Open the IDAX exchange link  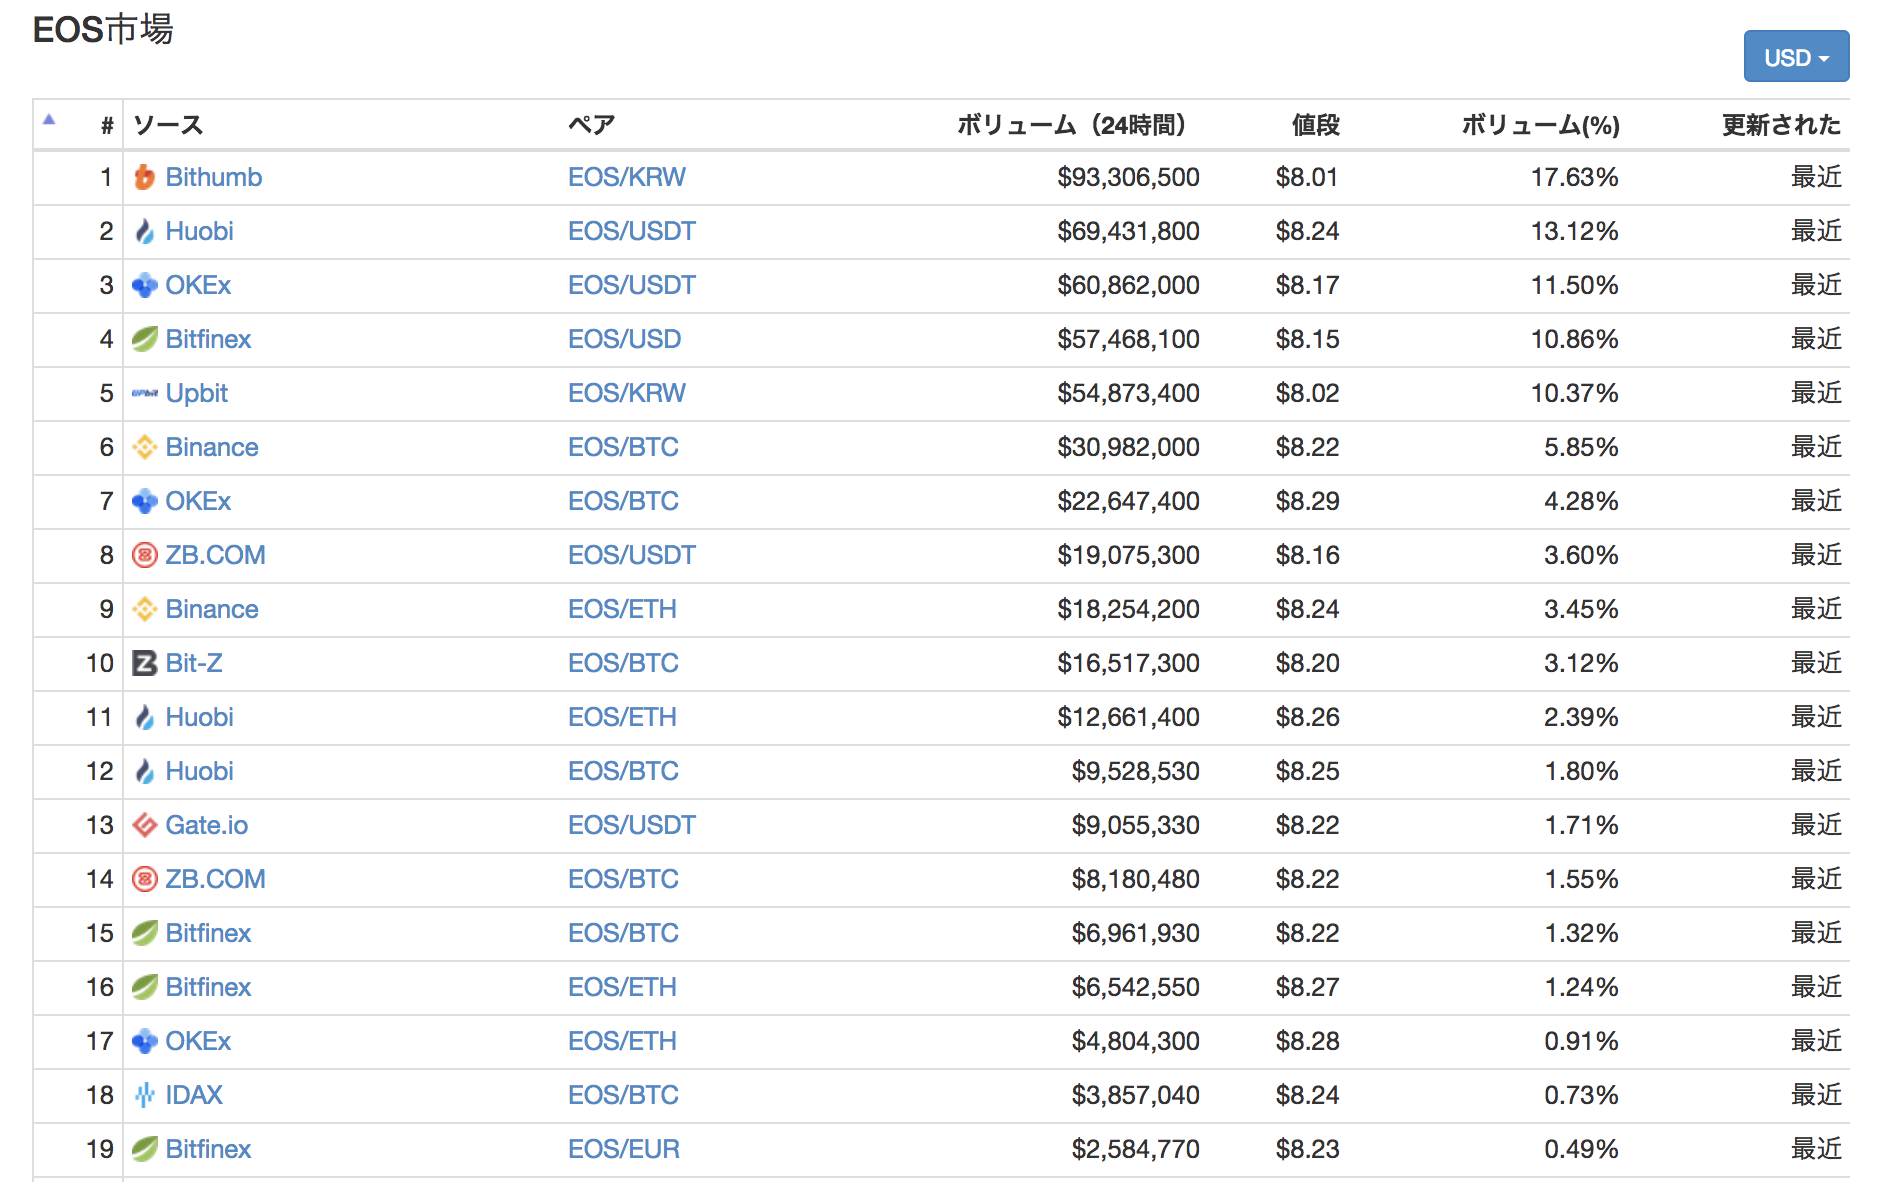click(x=194, y=1095)
